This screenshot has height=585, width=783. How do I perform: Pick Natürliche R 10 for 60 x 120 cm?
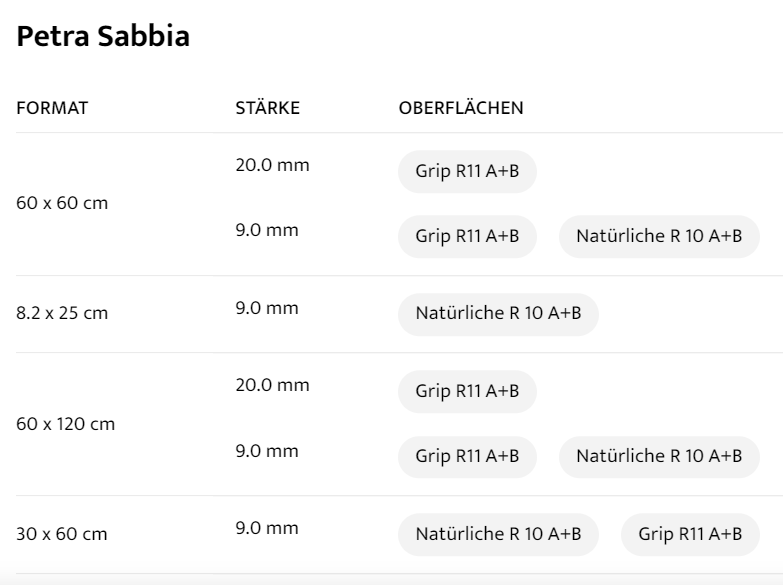tap(659, 457)
